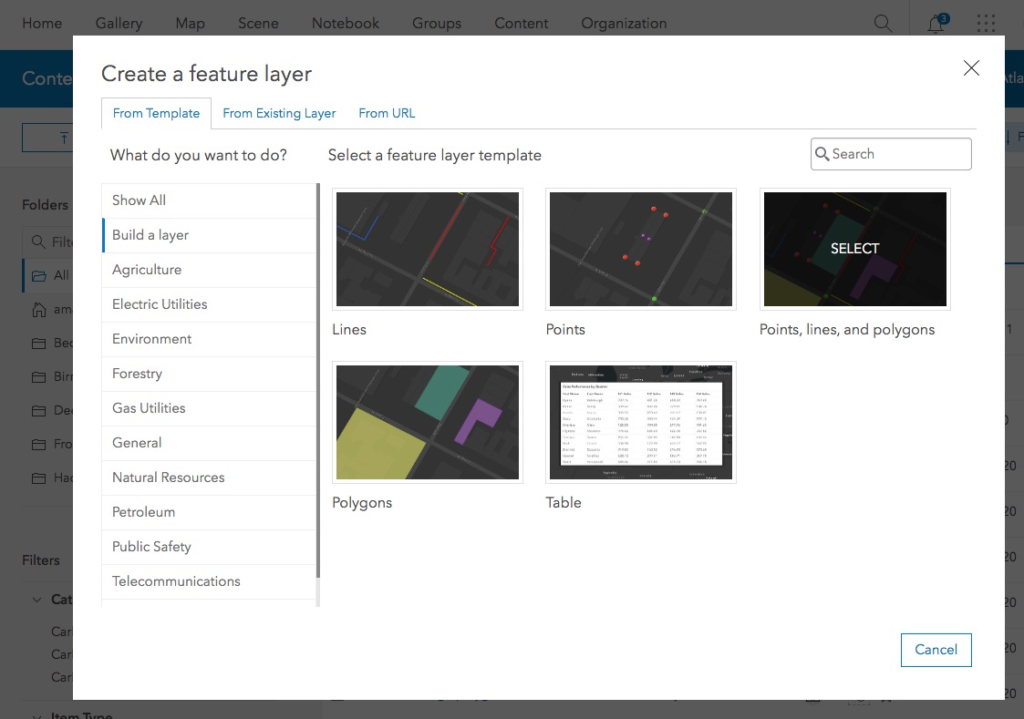Image resolution: width=1024 pixels, height=719 pixels.
Task: Select the Lines template thumbnail
Action: point(427,249)
